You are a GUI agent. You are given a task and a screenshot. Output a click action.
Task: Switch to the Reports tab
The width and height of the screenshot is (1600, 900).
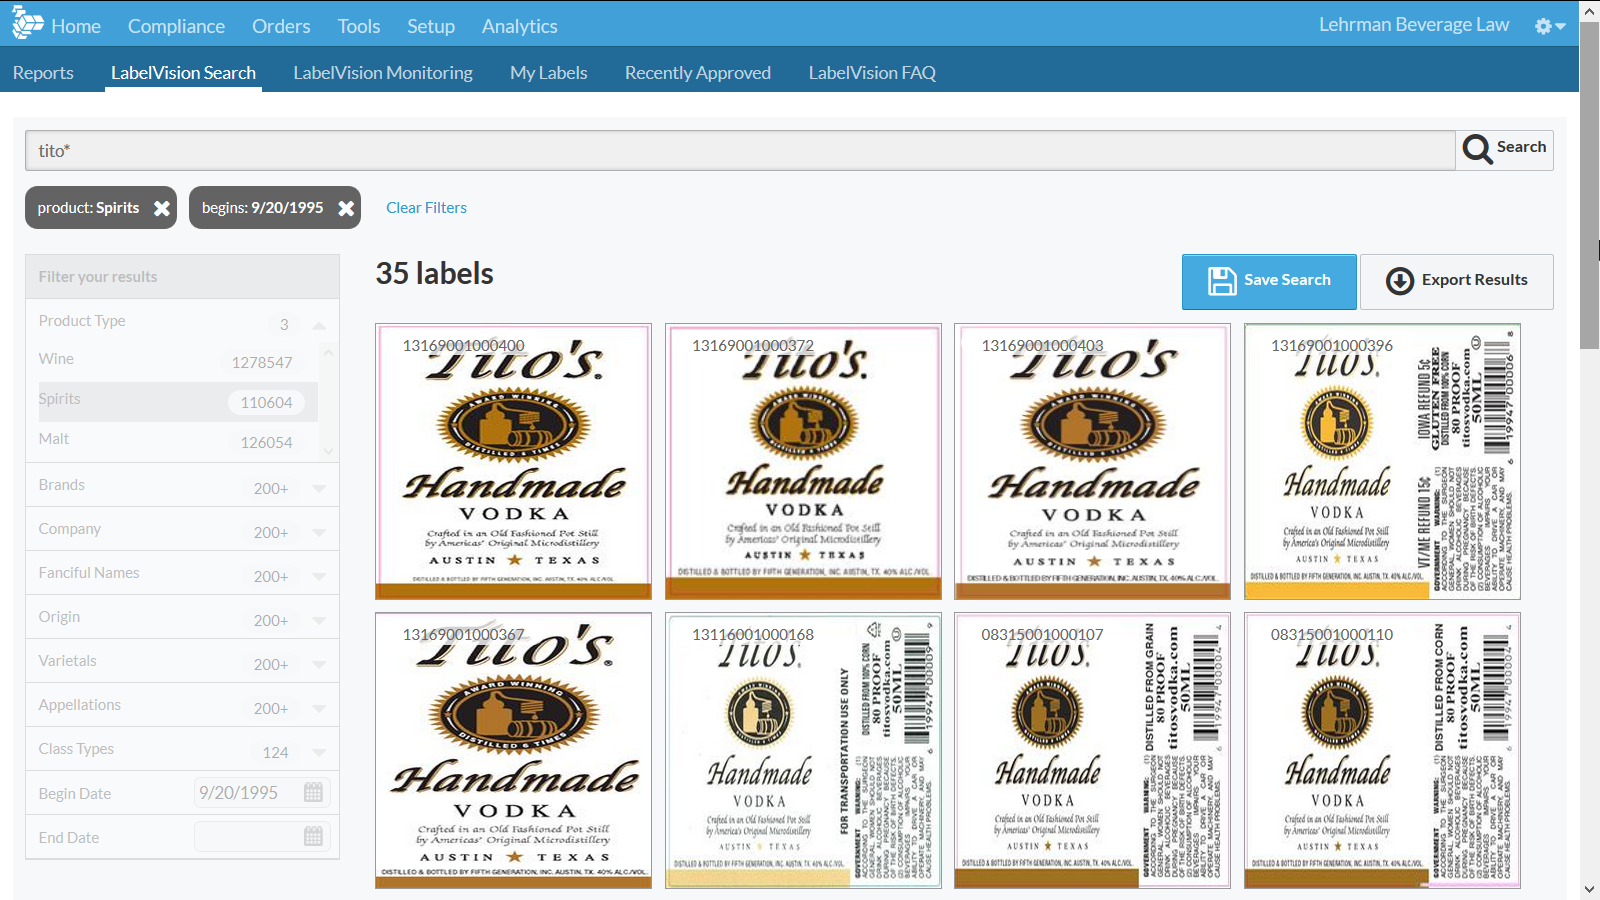click(43, 72)
